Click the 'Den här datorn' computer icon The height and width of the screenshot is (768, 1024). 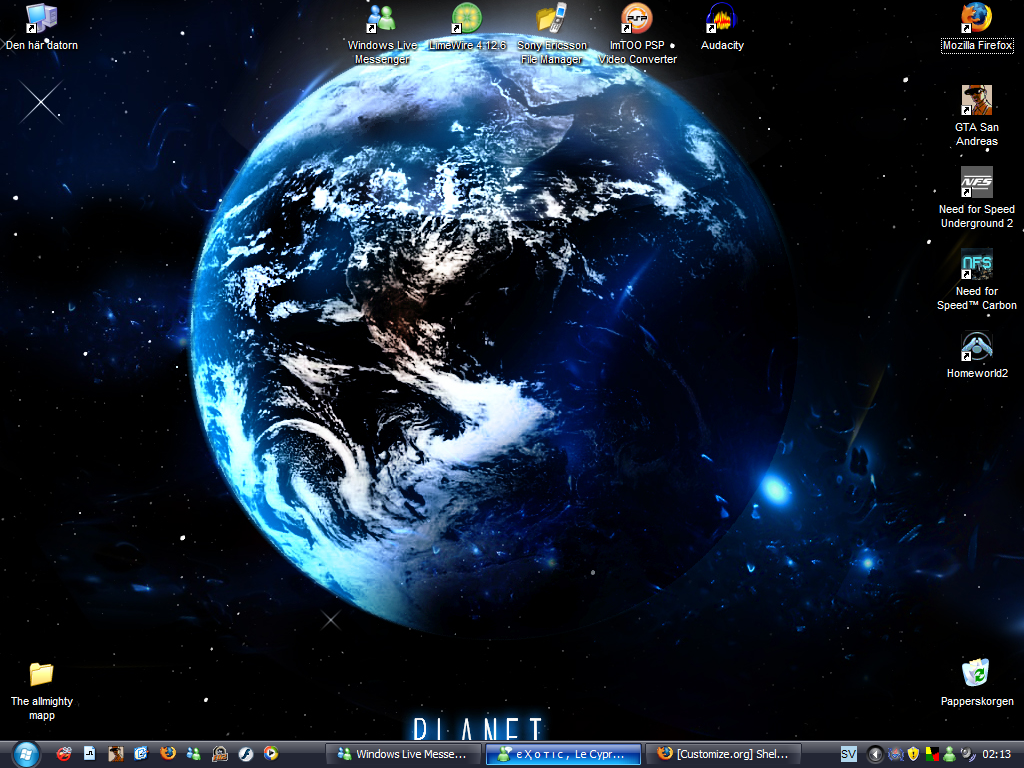[x=41, y=18]
